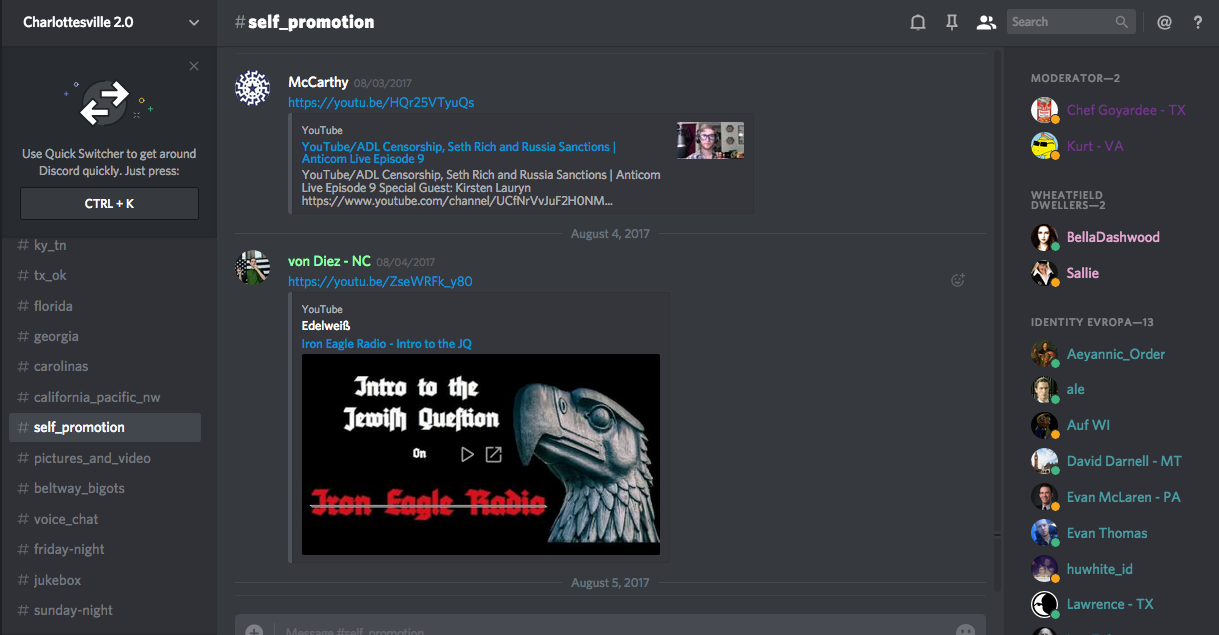Show pinned messages

click(x=951, y=22)
